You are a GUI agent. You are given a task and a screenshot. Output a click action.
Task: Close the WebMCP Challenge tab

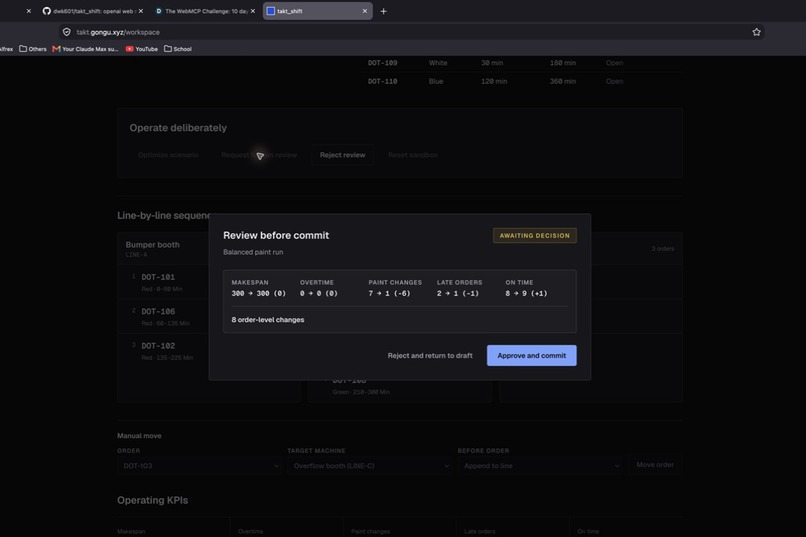pyautogui.click(x=252, y=11)
